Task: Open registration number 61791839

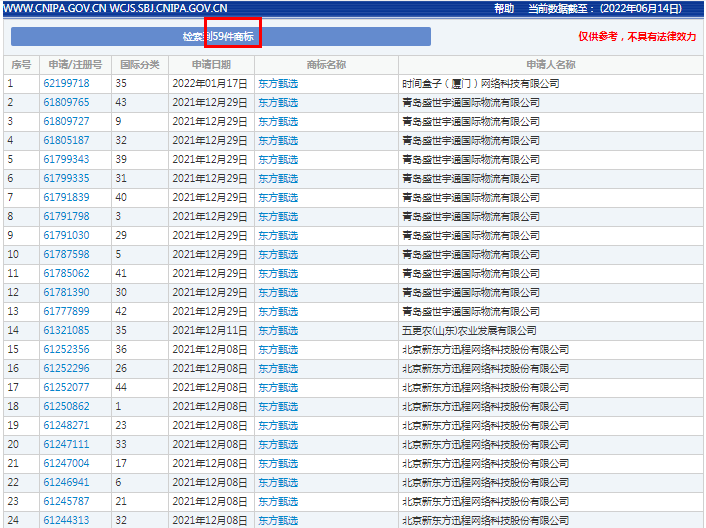Action: pyautogui.click(x=66, y=197)
